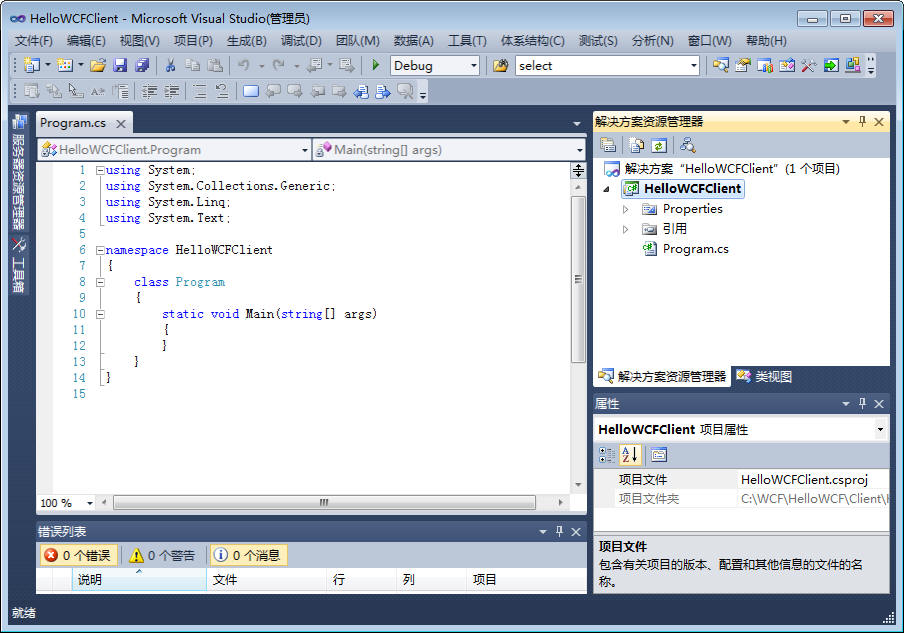The image size is (904, 633).
Task: Click the Redo arrow icon
Action: pos(278,65)
